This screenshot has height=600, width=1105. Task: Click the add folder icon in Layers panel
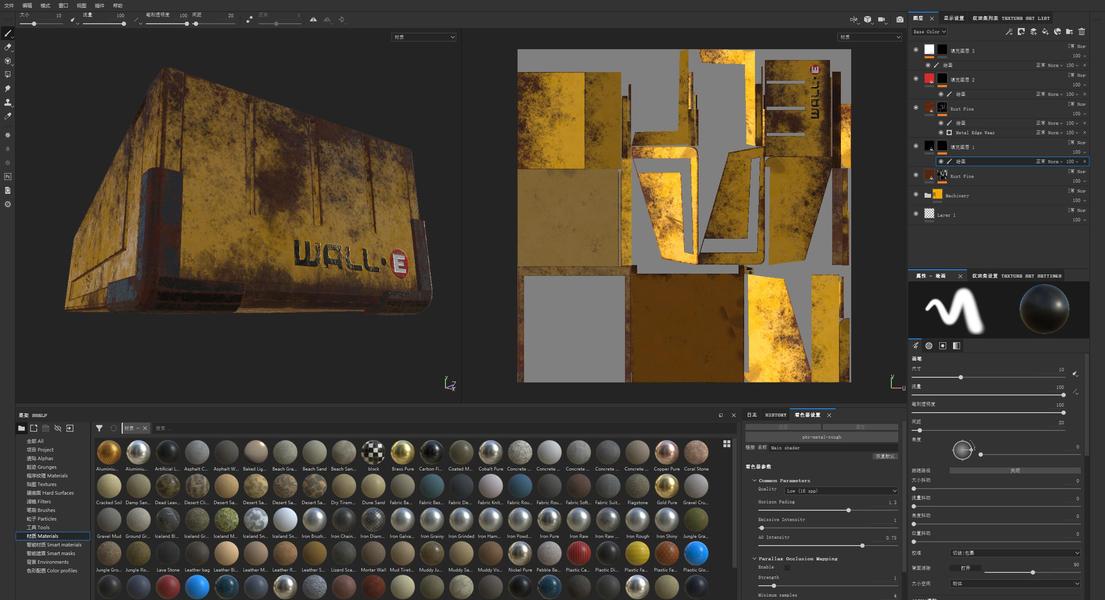[1069, 32]
